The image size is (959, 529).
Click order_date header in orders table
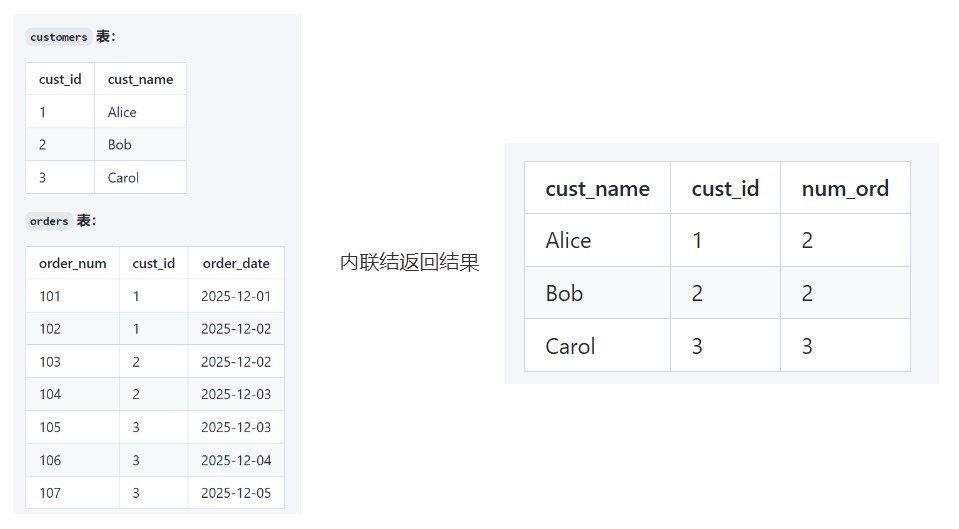pyautogui.click(x=236, y=263)
